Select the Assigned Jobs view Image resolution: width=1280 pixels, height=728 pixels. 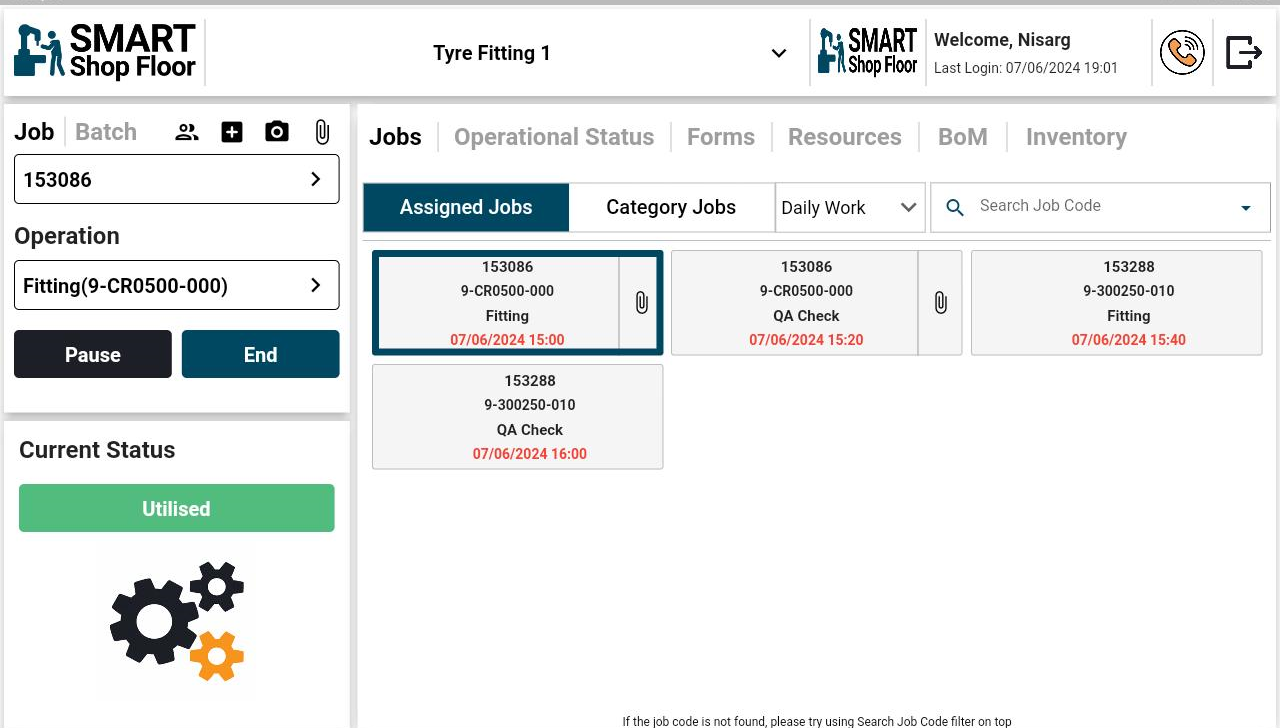coord(466,207)
